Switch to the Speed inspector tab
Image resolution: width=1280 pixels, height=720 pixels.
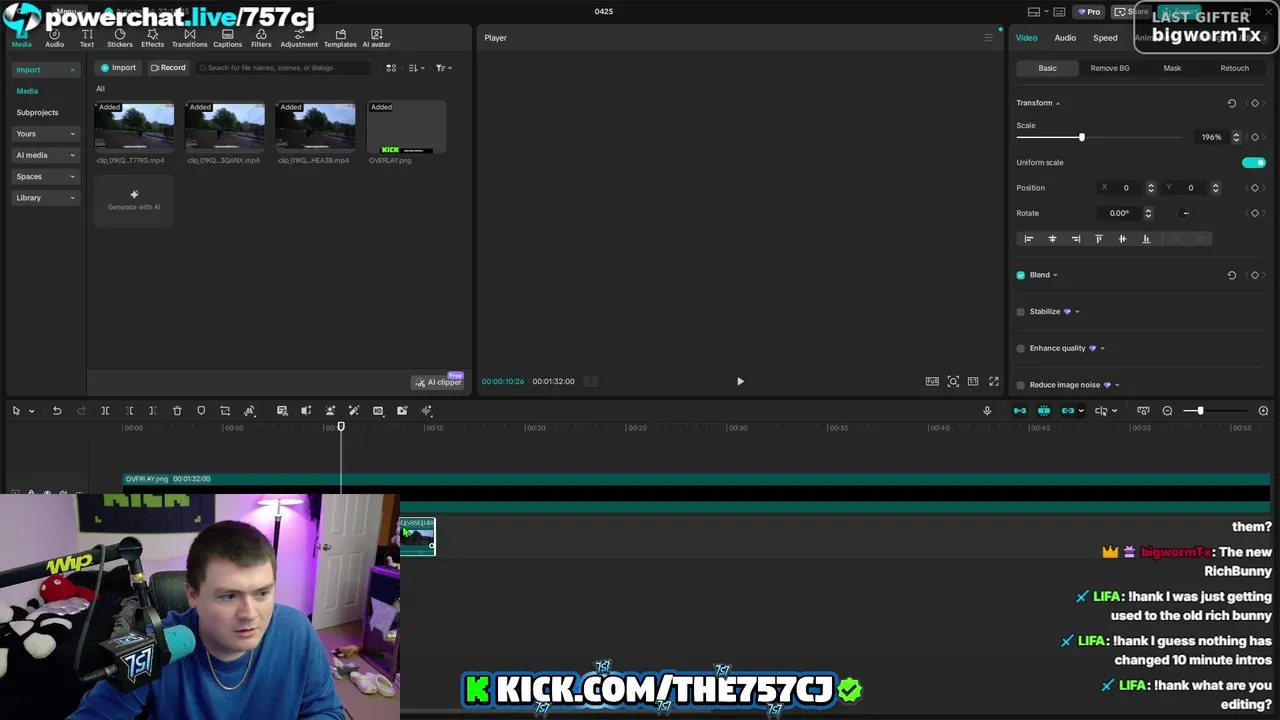coord(1105,38)
